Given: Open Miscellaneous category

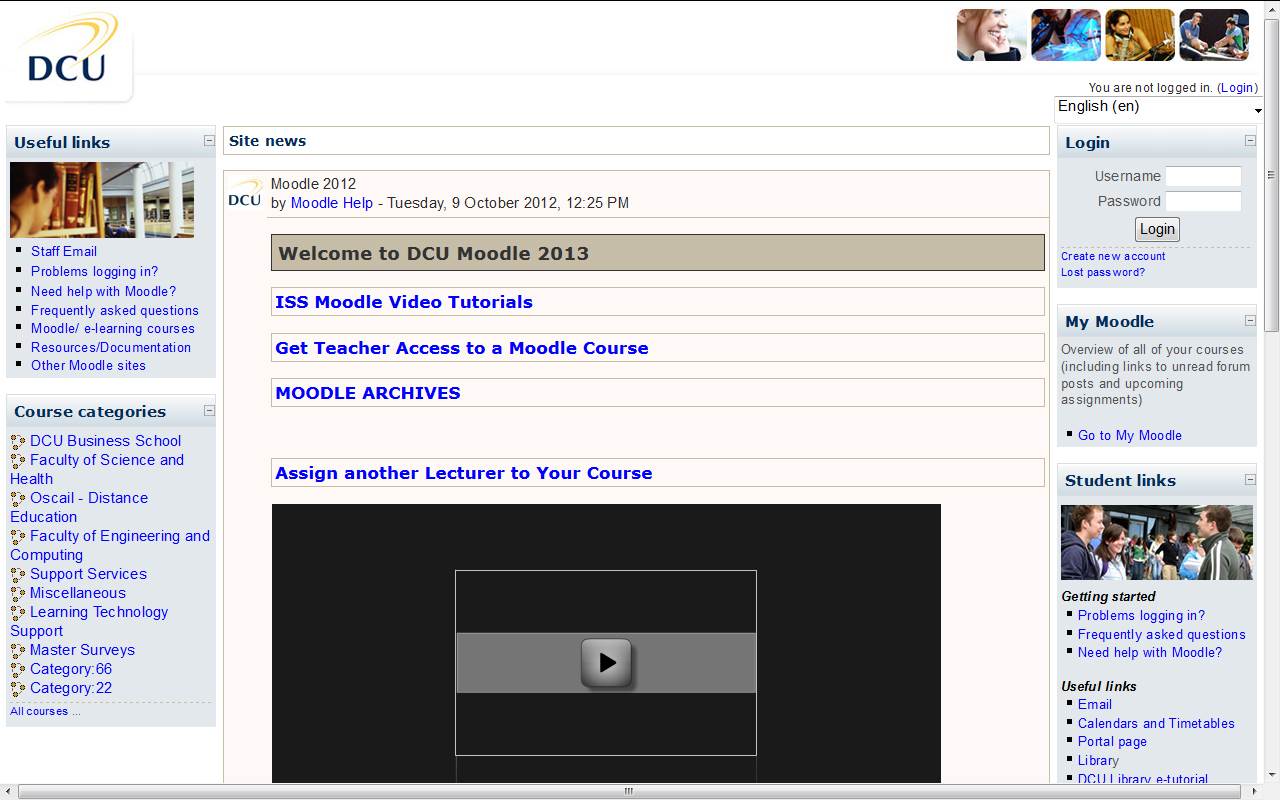Looking at the screenshot, I should point(78,593).
